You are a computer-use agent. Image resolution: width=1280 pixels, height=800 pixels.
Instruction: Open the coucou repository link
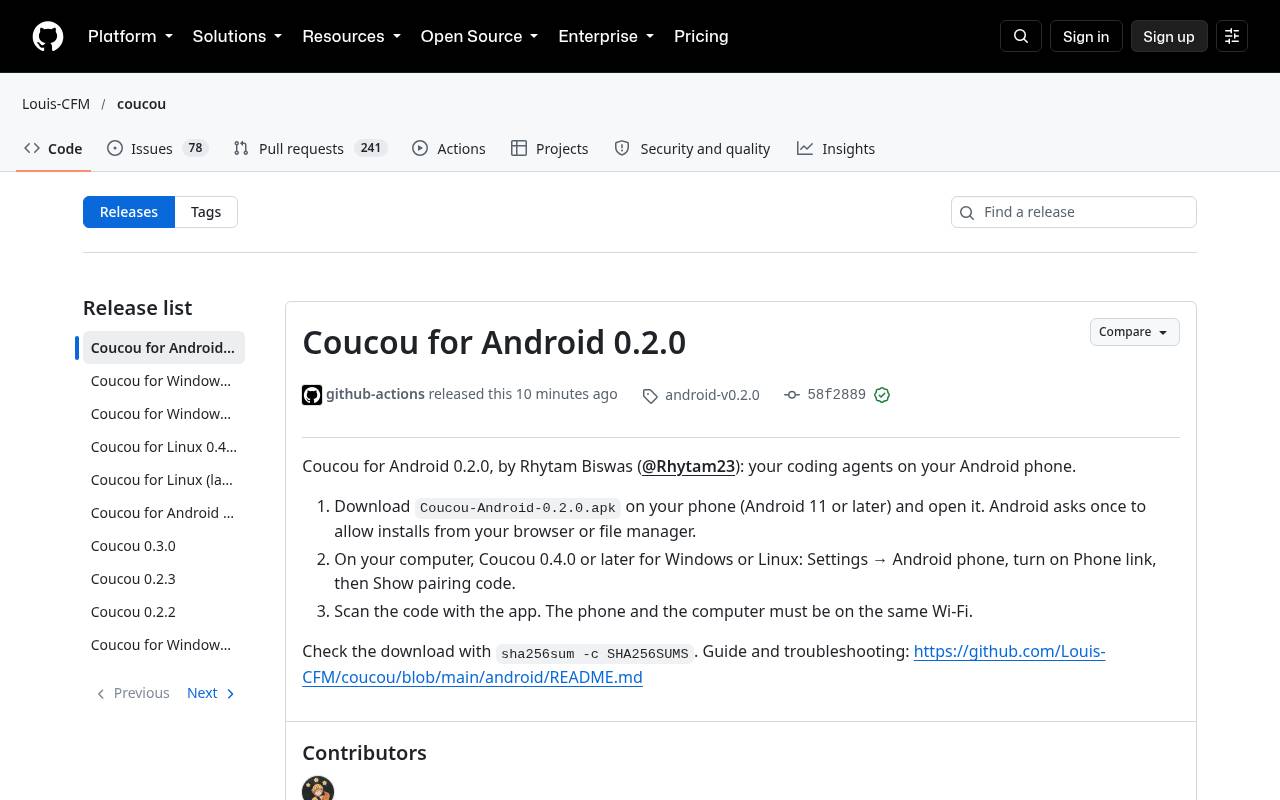point(141,104)
